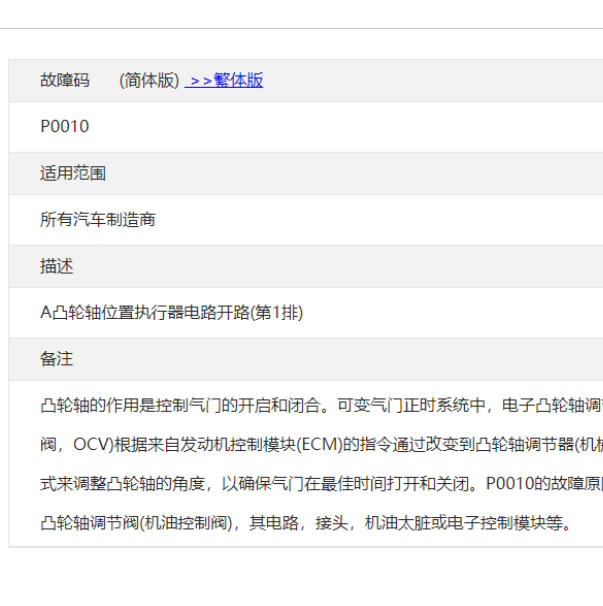Select description A凸轮轴位置执行器电路开路(第1排)
Image resolution: width=603 pixels, height=606 pixels.
(172, 312)
